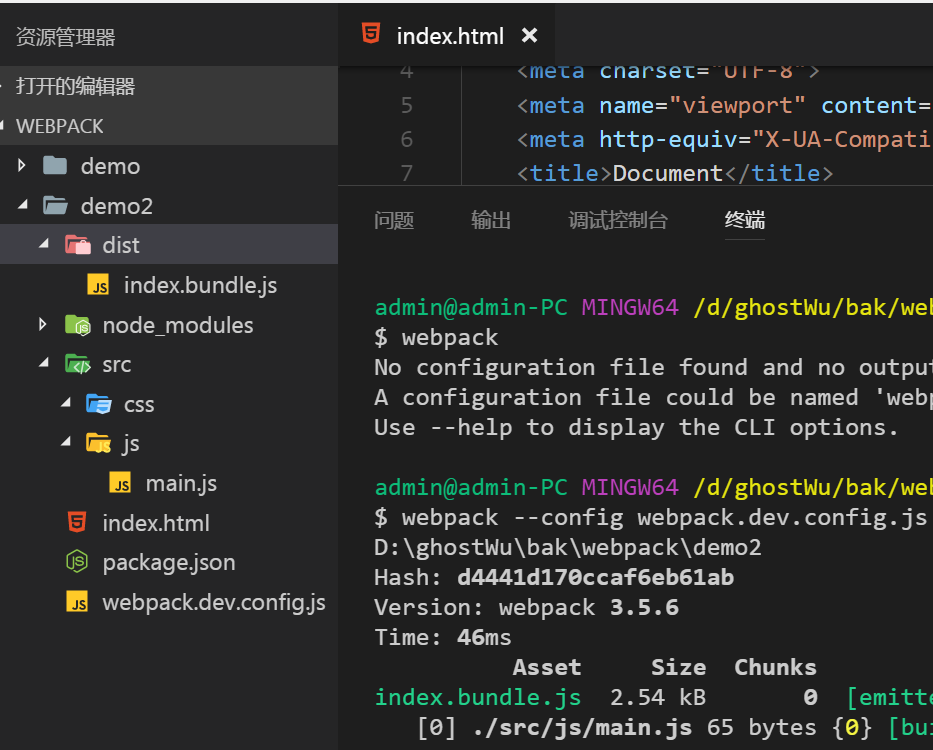Click the yellow js folder icon

pyautogui.click(x=99, y=443)
